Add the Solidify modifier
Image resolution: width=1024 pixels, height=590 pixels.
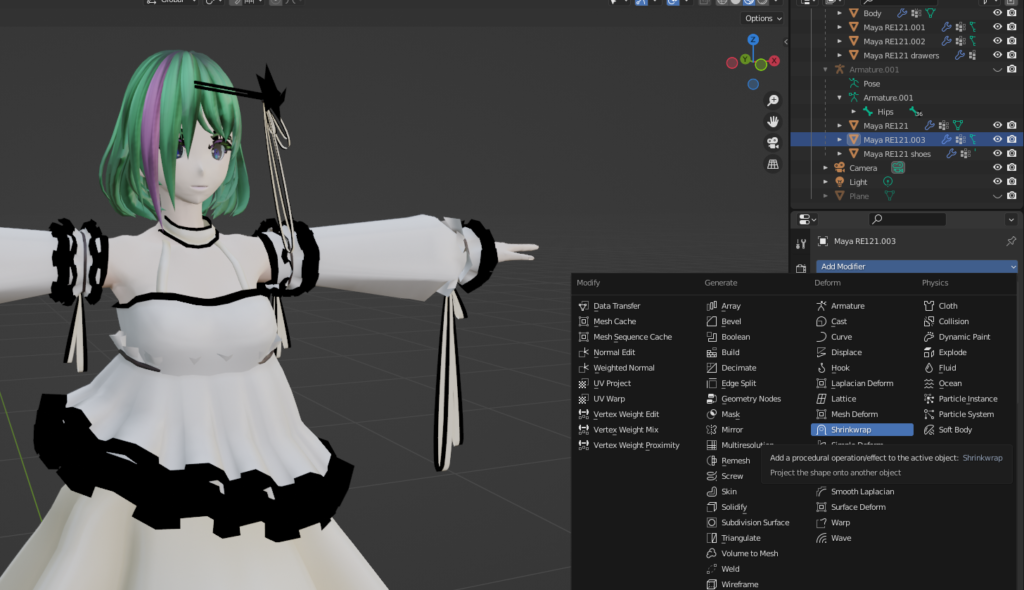tap(727, 507)
